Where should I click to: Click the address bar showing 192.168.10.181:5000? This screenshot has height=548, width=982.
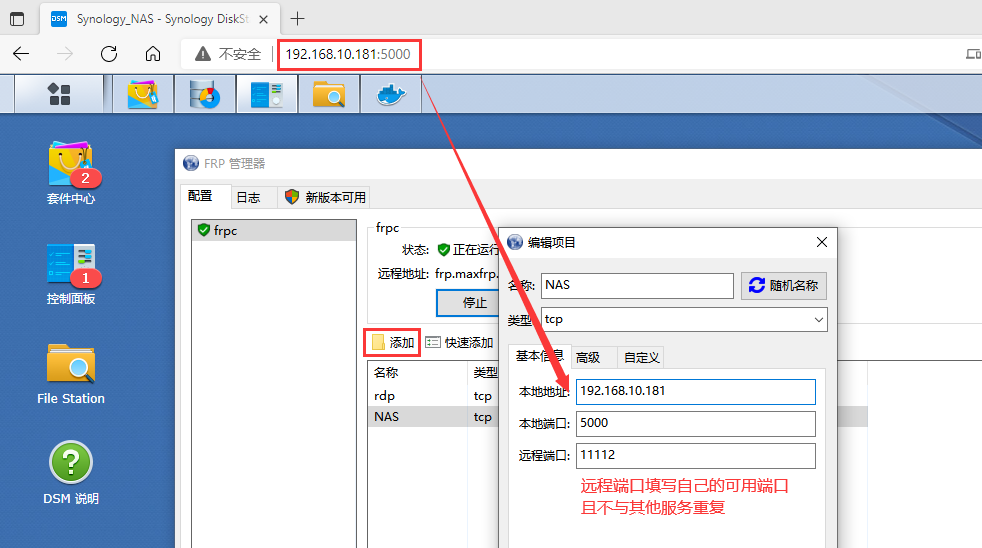[x=348, y=54]
